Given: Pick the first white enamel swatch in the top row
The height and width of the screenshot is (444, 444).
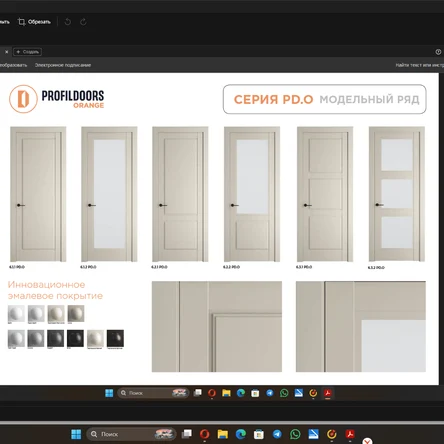Looking at the screenshot, I should click(16, 314).
